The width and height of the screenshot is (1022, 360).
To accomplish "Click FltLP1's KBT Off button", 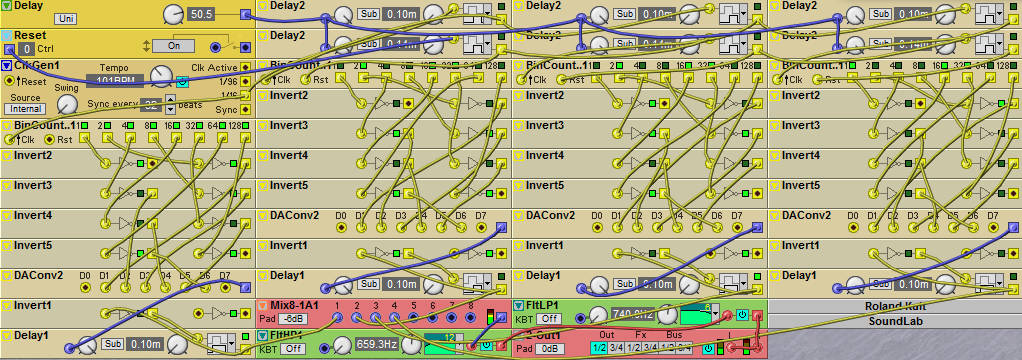I will [x=548, y=319].
